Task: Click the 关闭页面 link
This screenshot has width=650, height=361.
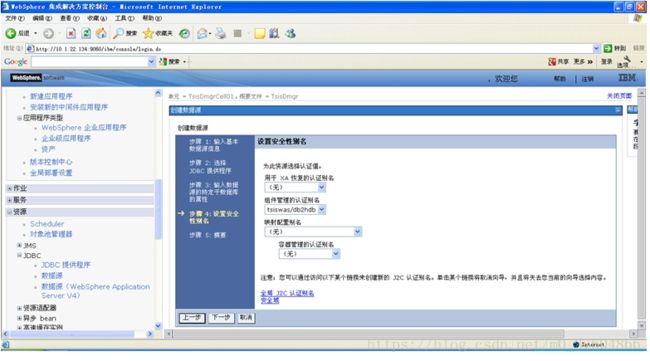Action: click(x=619, y=96)
